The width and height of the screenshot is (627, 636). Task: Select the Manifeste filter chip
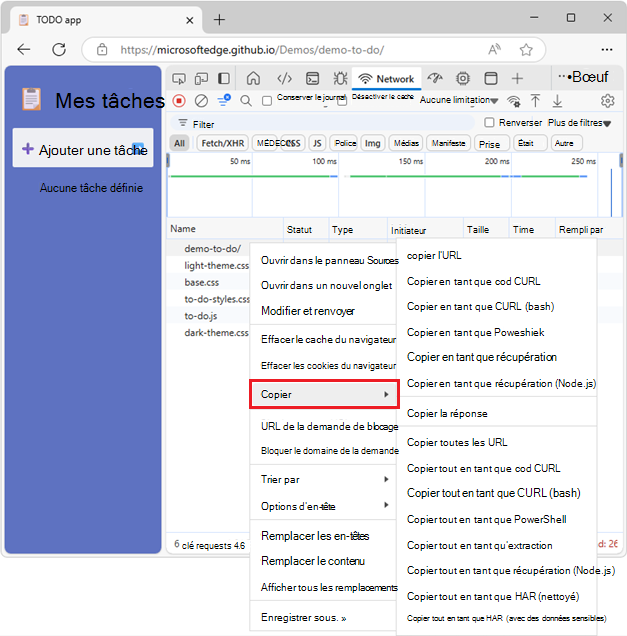[x=448, y=143]
